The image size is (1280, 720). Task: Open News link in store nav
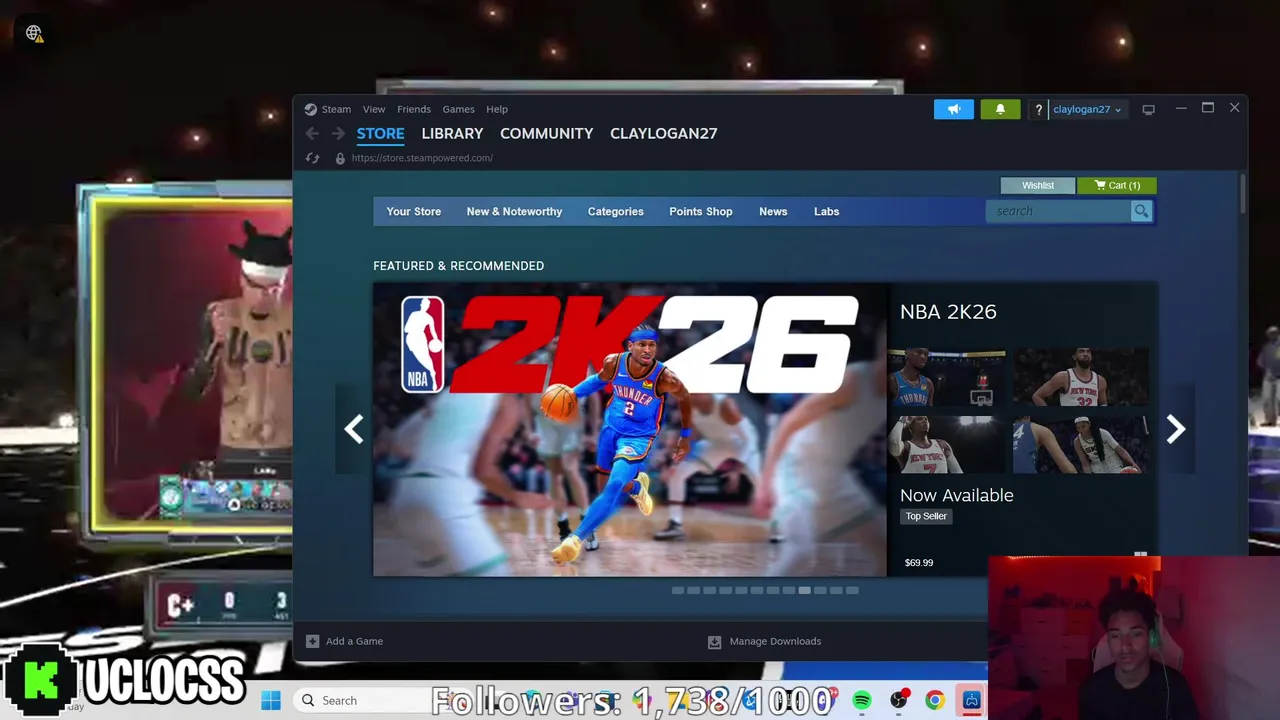point(773,211)
